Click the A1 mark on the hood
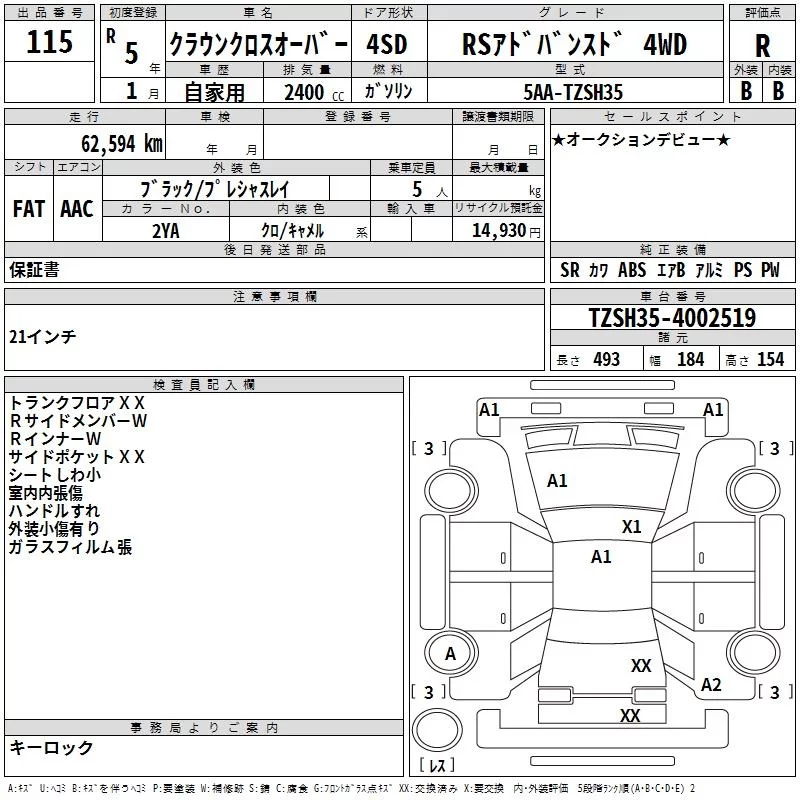 coord(557,481)
